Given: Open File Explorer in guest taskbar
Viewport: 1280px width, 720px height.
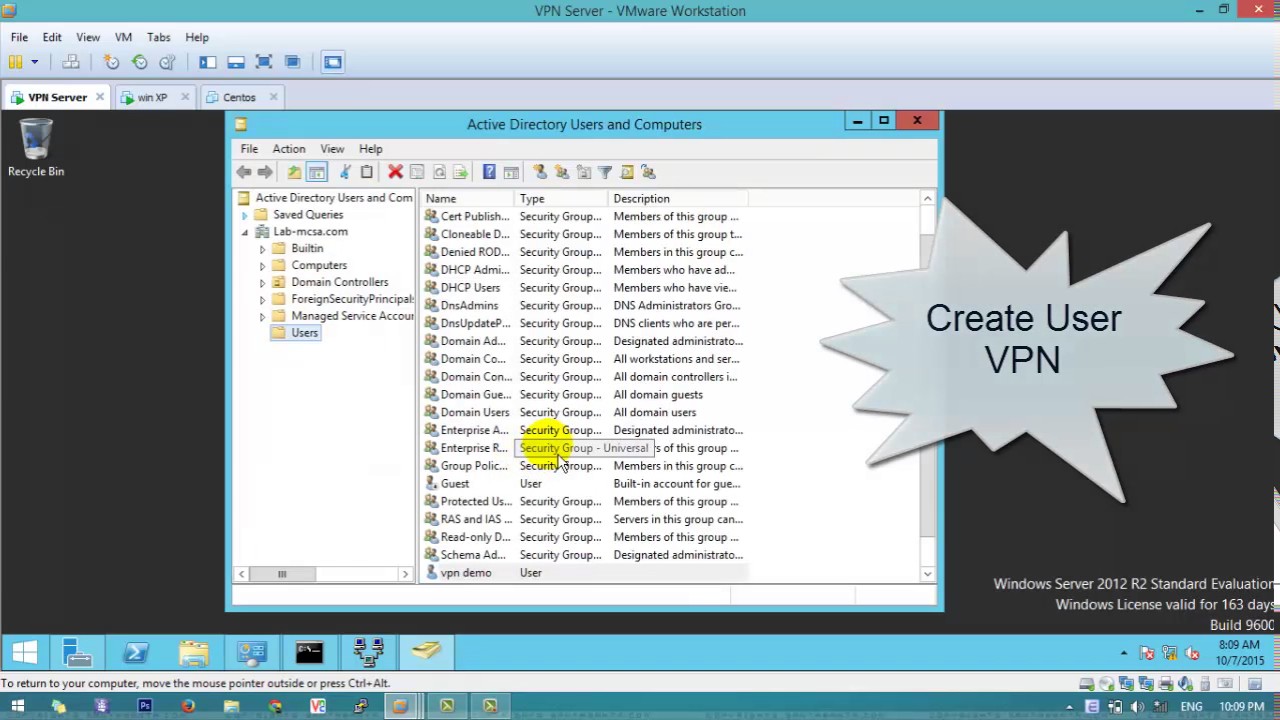Looking at the screenshot, I should 194,653.
